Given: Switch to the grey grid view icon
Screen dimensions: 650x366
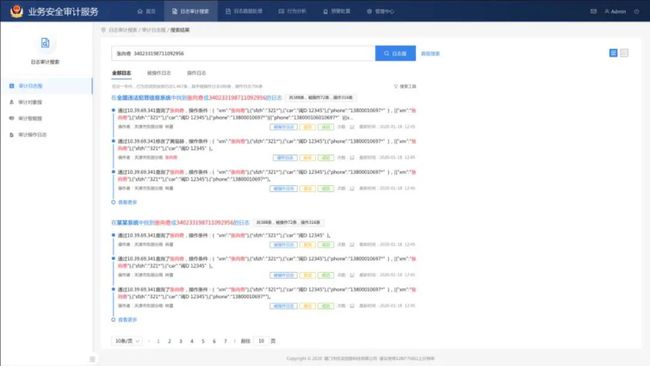Looking at the screenshot, I should [x=624, y=53].
